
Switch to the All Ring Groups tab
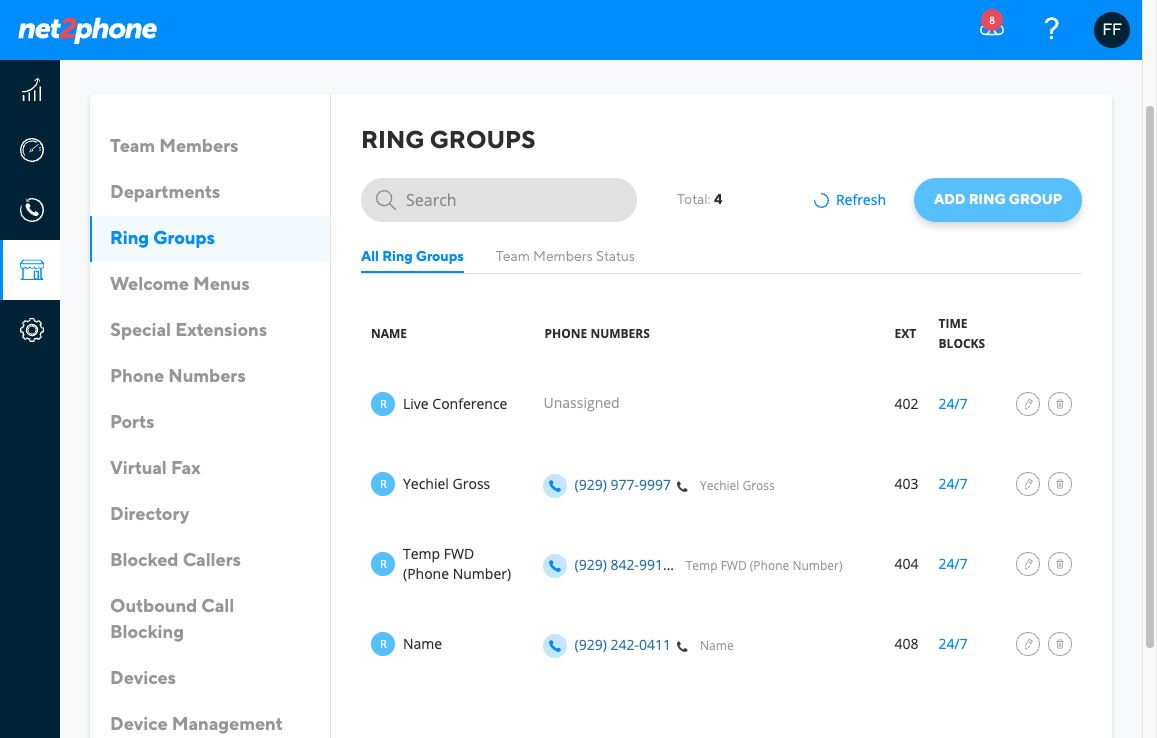click(412, 257)
